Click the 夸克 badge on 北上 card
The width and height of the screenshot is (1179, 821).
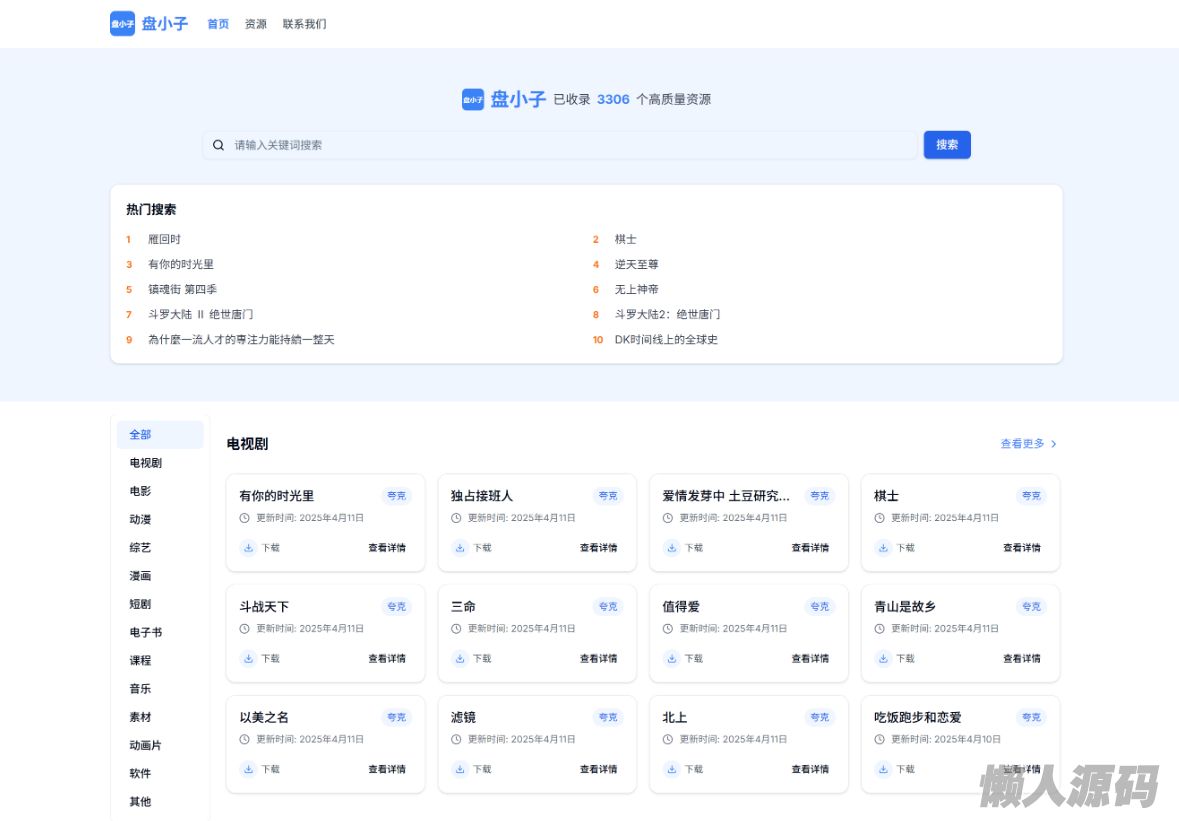[x=820, y=717]
